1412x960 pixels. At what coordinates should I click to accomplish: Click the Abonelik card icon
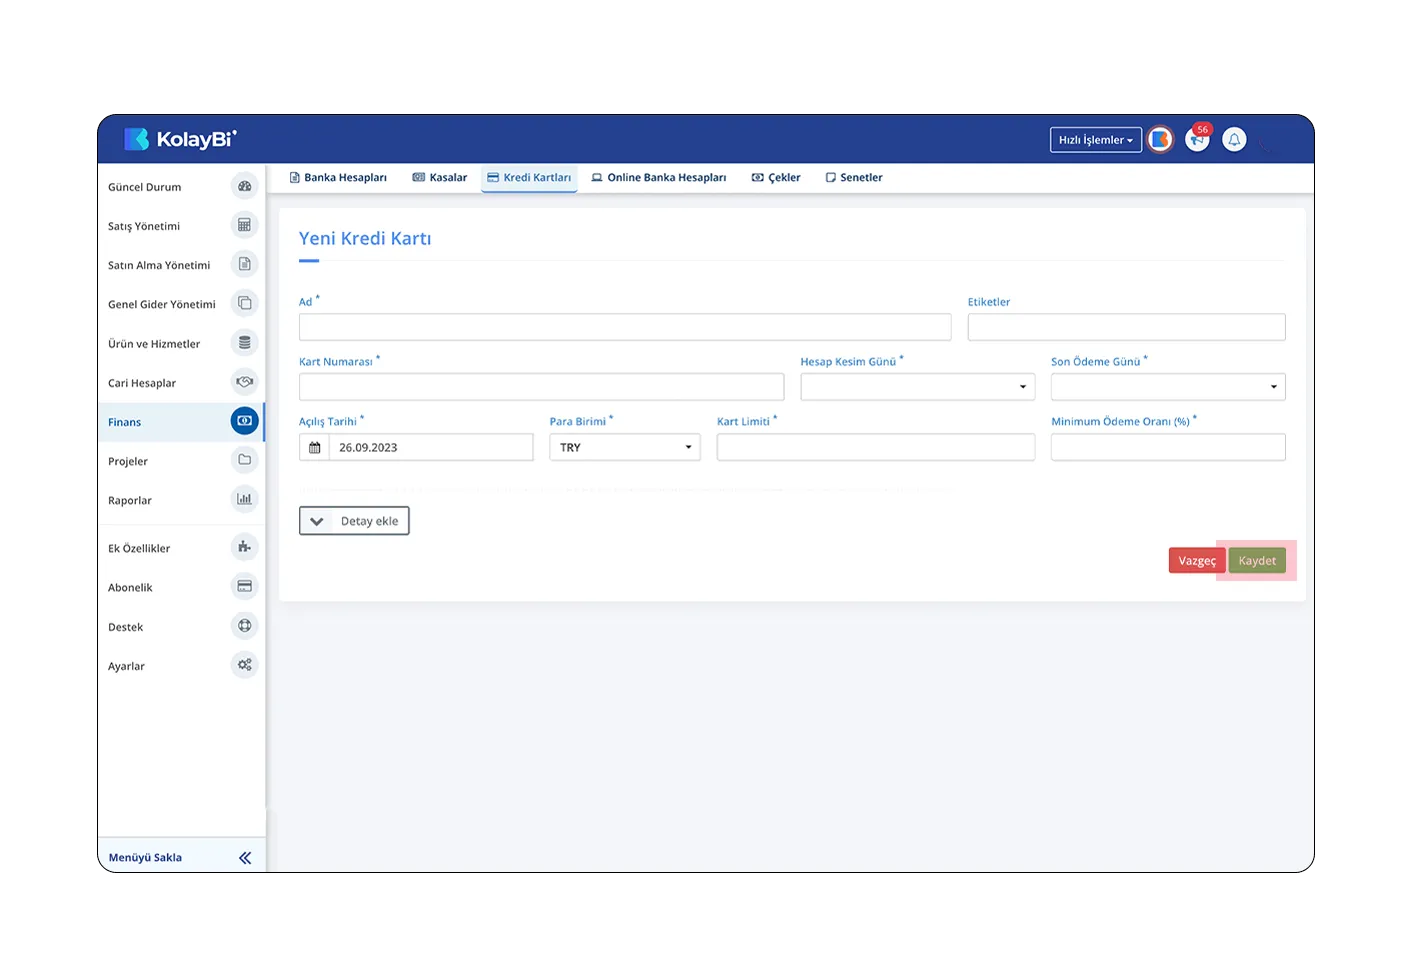[x=244, y=586]
